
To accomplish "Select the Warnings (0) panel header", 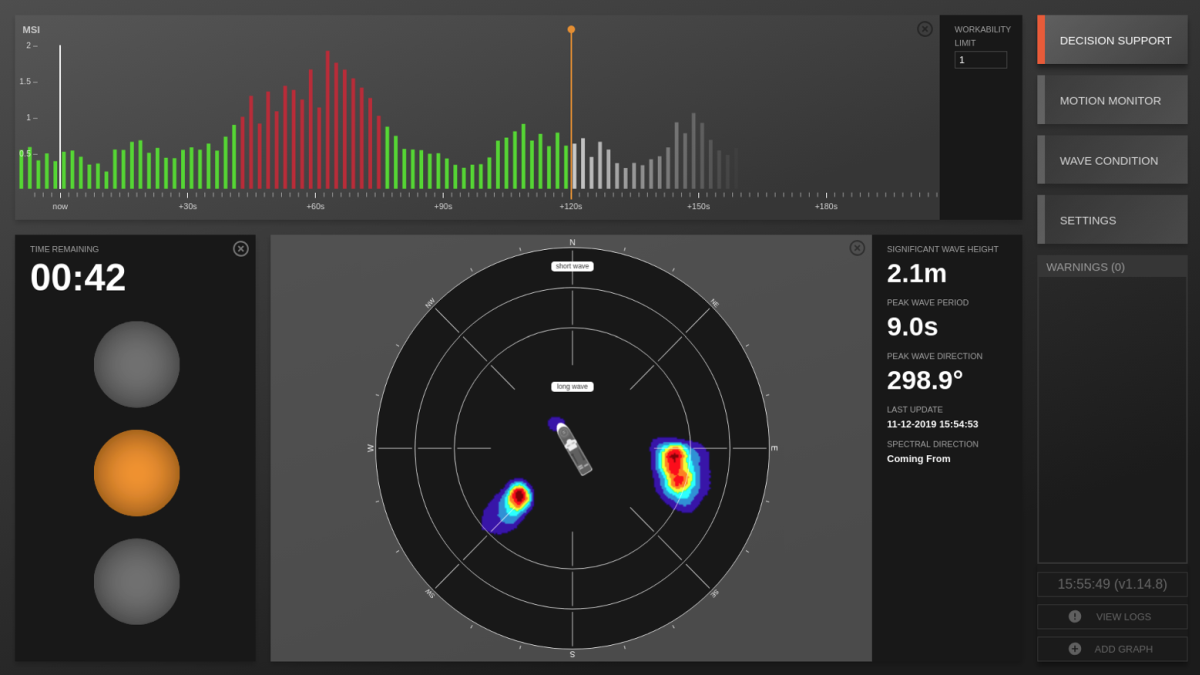I will (1112, 267).
